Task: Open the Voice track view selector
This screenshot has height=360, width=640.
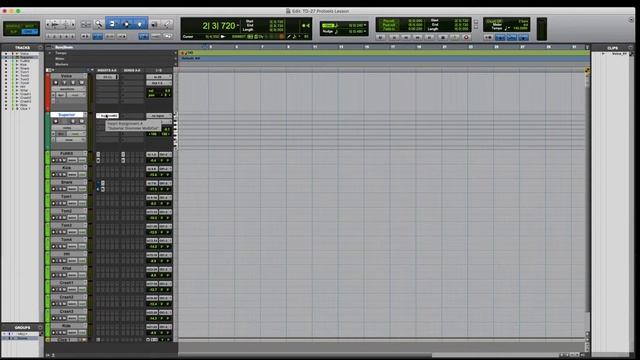Action: click(68, 89)
